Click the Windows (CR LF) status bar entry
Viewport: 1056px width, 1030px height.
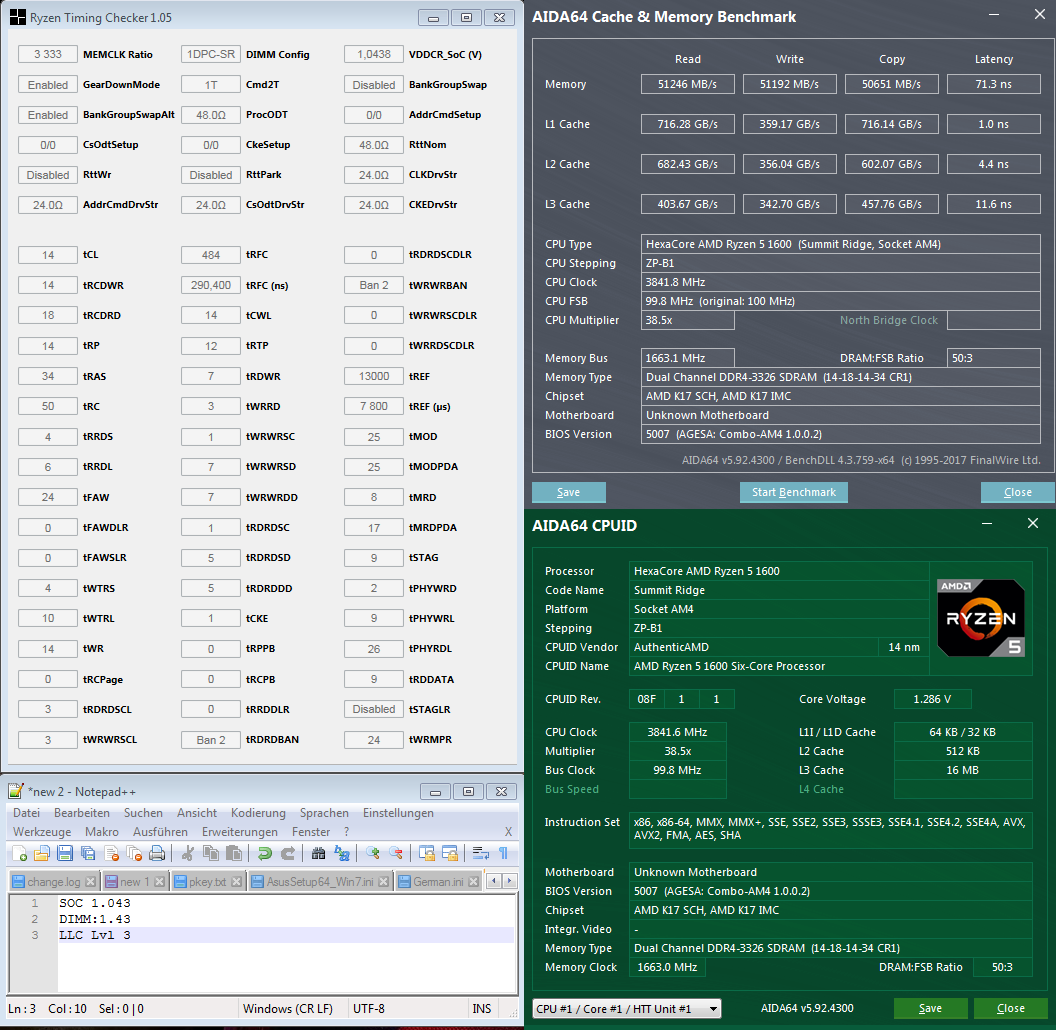click(x=288, y=1008)
